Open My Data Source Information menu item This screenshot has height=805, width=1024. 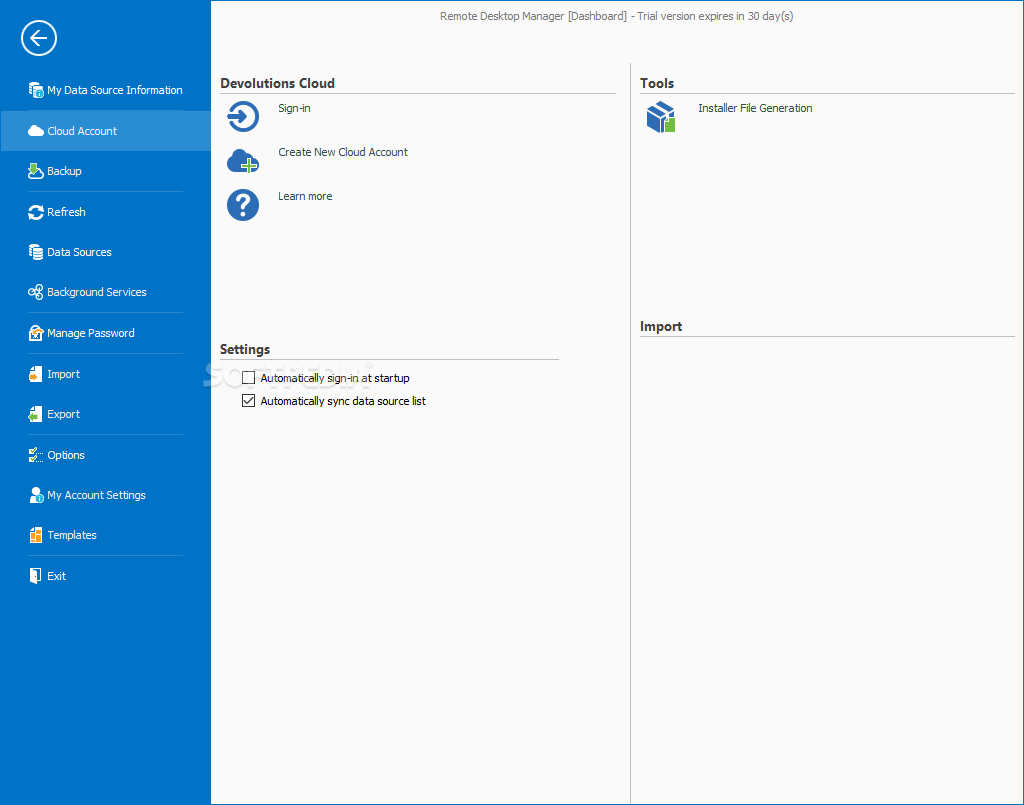point(106,90)
